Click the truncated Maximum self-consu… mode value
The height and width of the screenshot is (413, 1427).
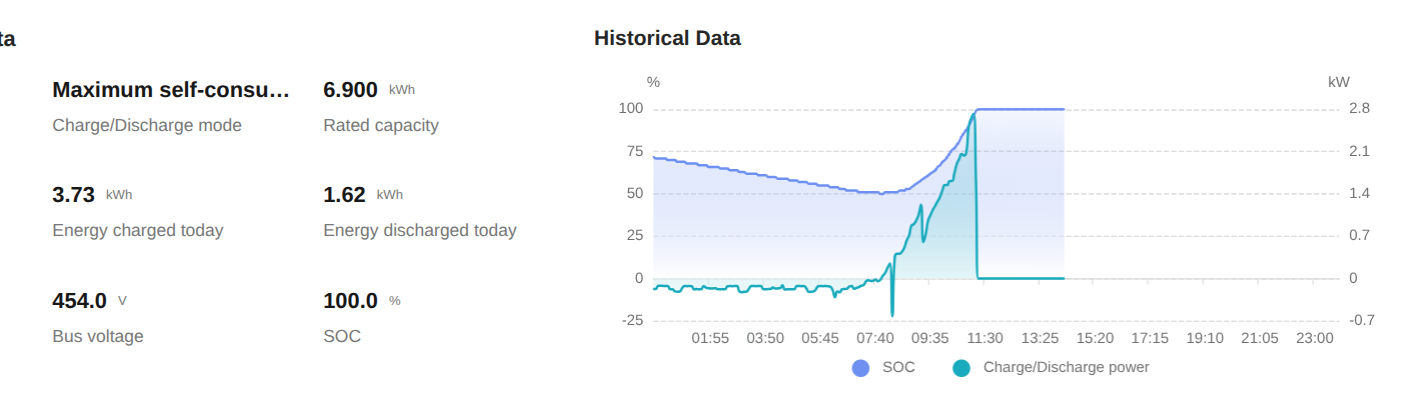[x=170, y=91]
